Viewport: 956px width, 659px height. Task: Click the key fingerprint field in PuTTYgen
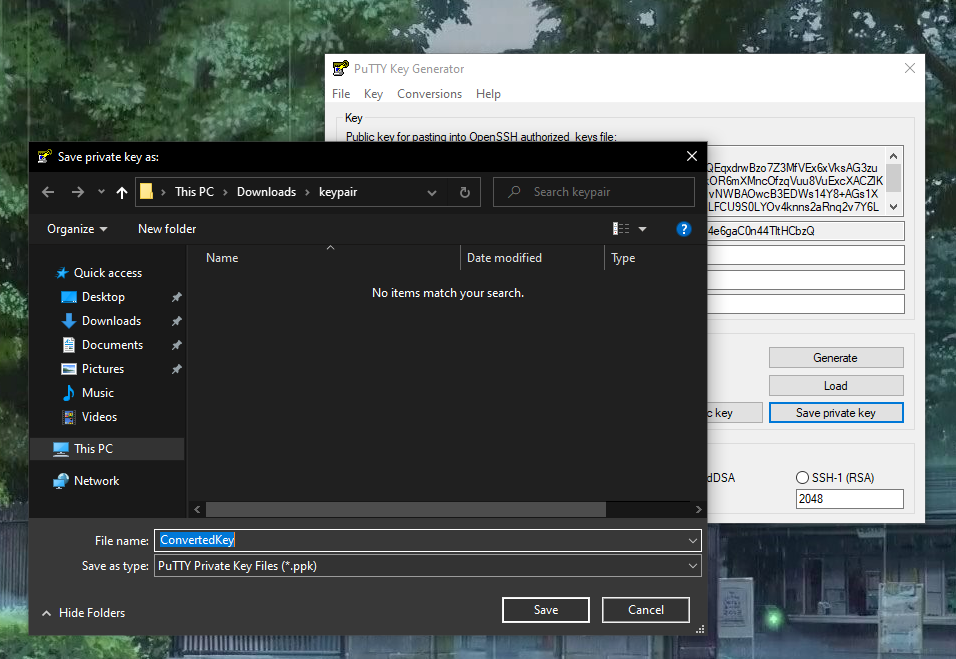pyautogui.click(x=805, y=231)
